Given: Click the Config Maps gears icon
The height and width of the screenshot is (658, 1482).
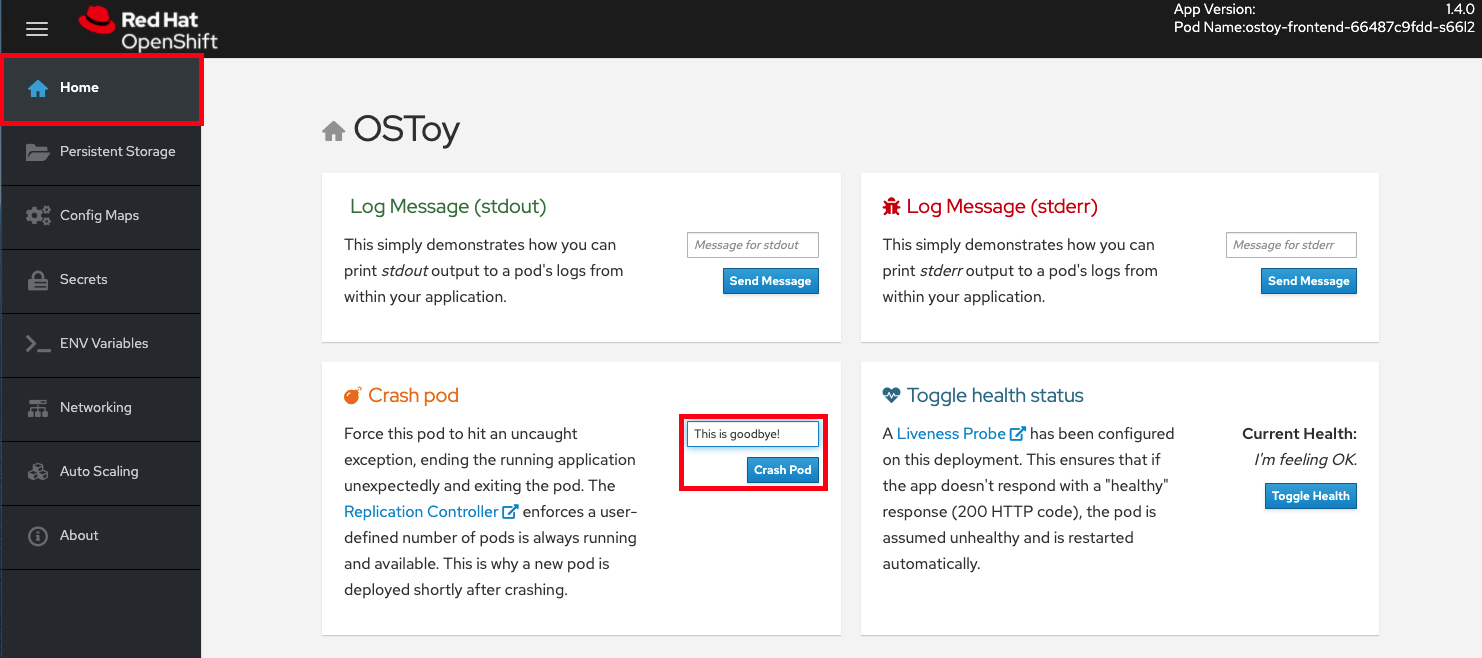Looking at the screenshot, I should [x=38, y=216].
